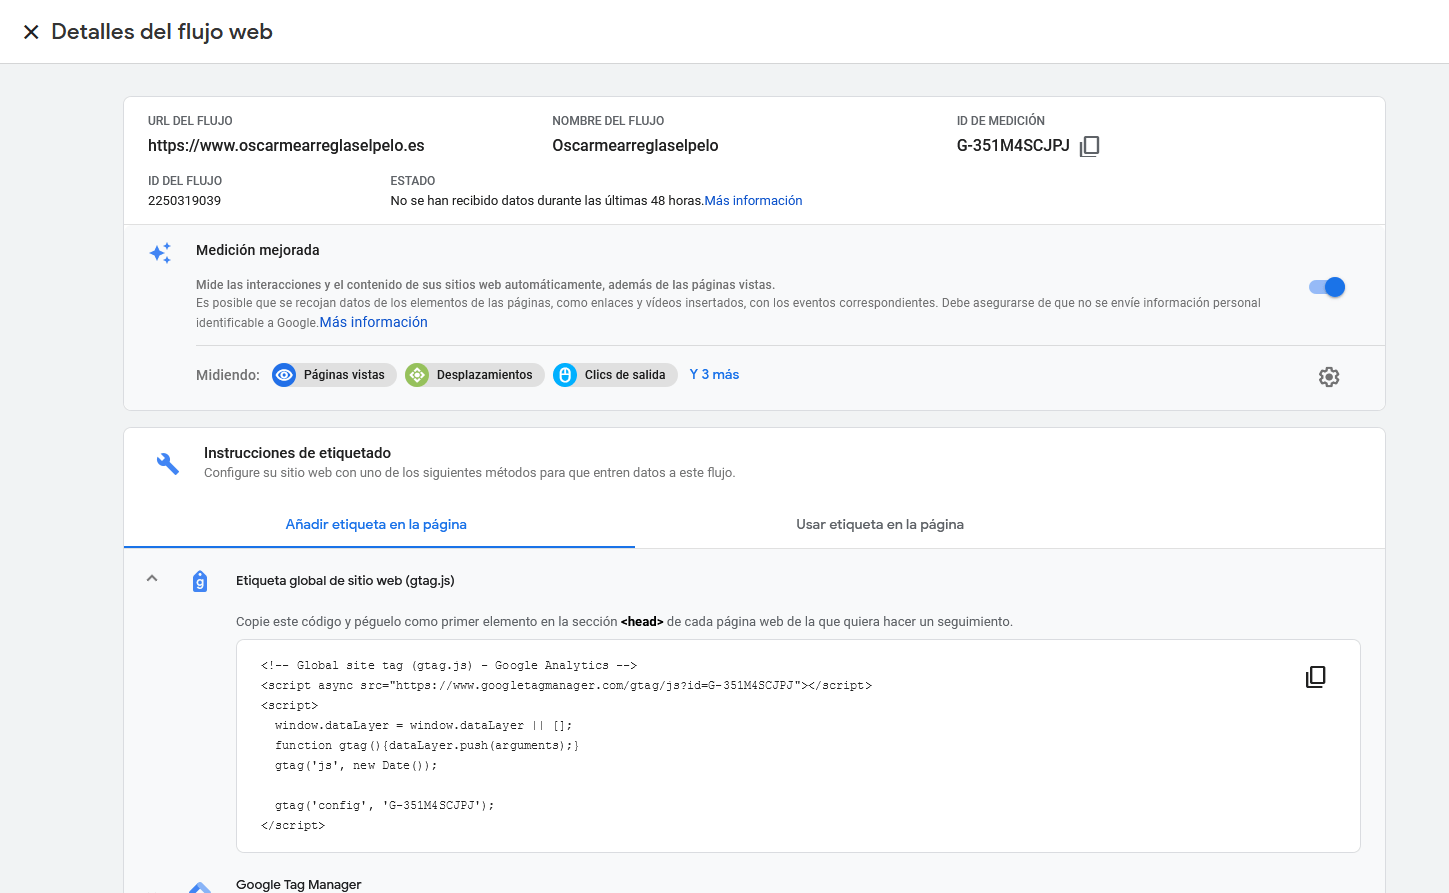Open the Google Tag Manager section
The height and width of the screenshot is (893, 1449).
(298, 885)
